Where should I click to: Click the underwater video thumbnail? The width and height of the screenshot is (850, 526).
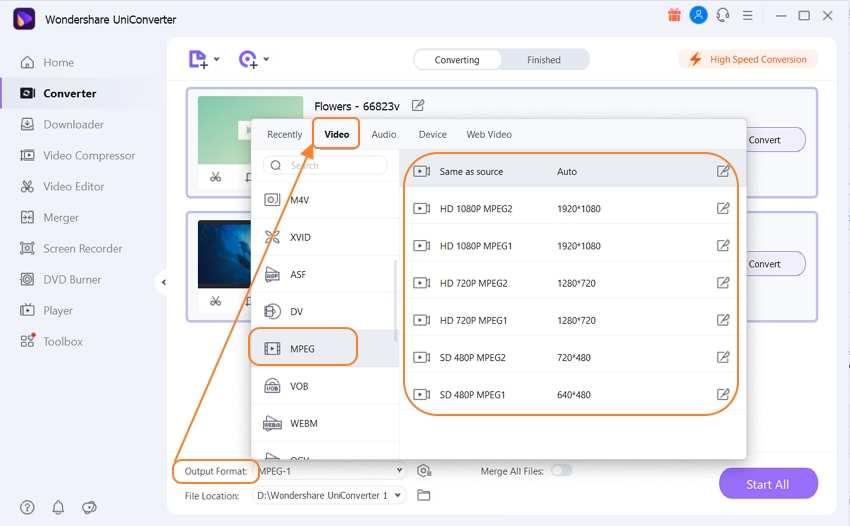[224, 254]
